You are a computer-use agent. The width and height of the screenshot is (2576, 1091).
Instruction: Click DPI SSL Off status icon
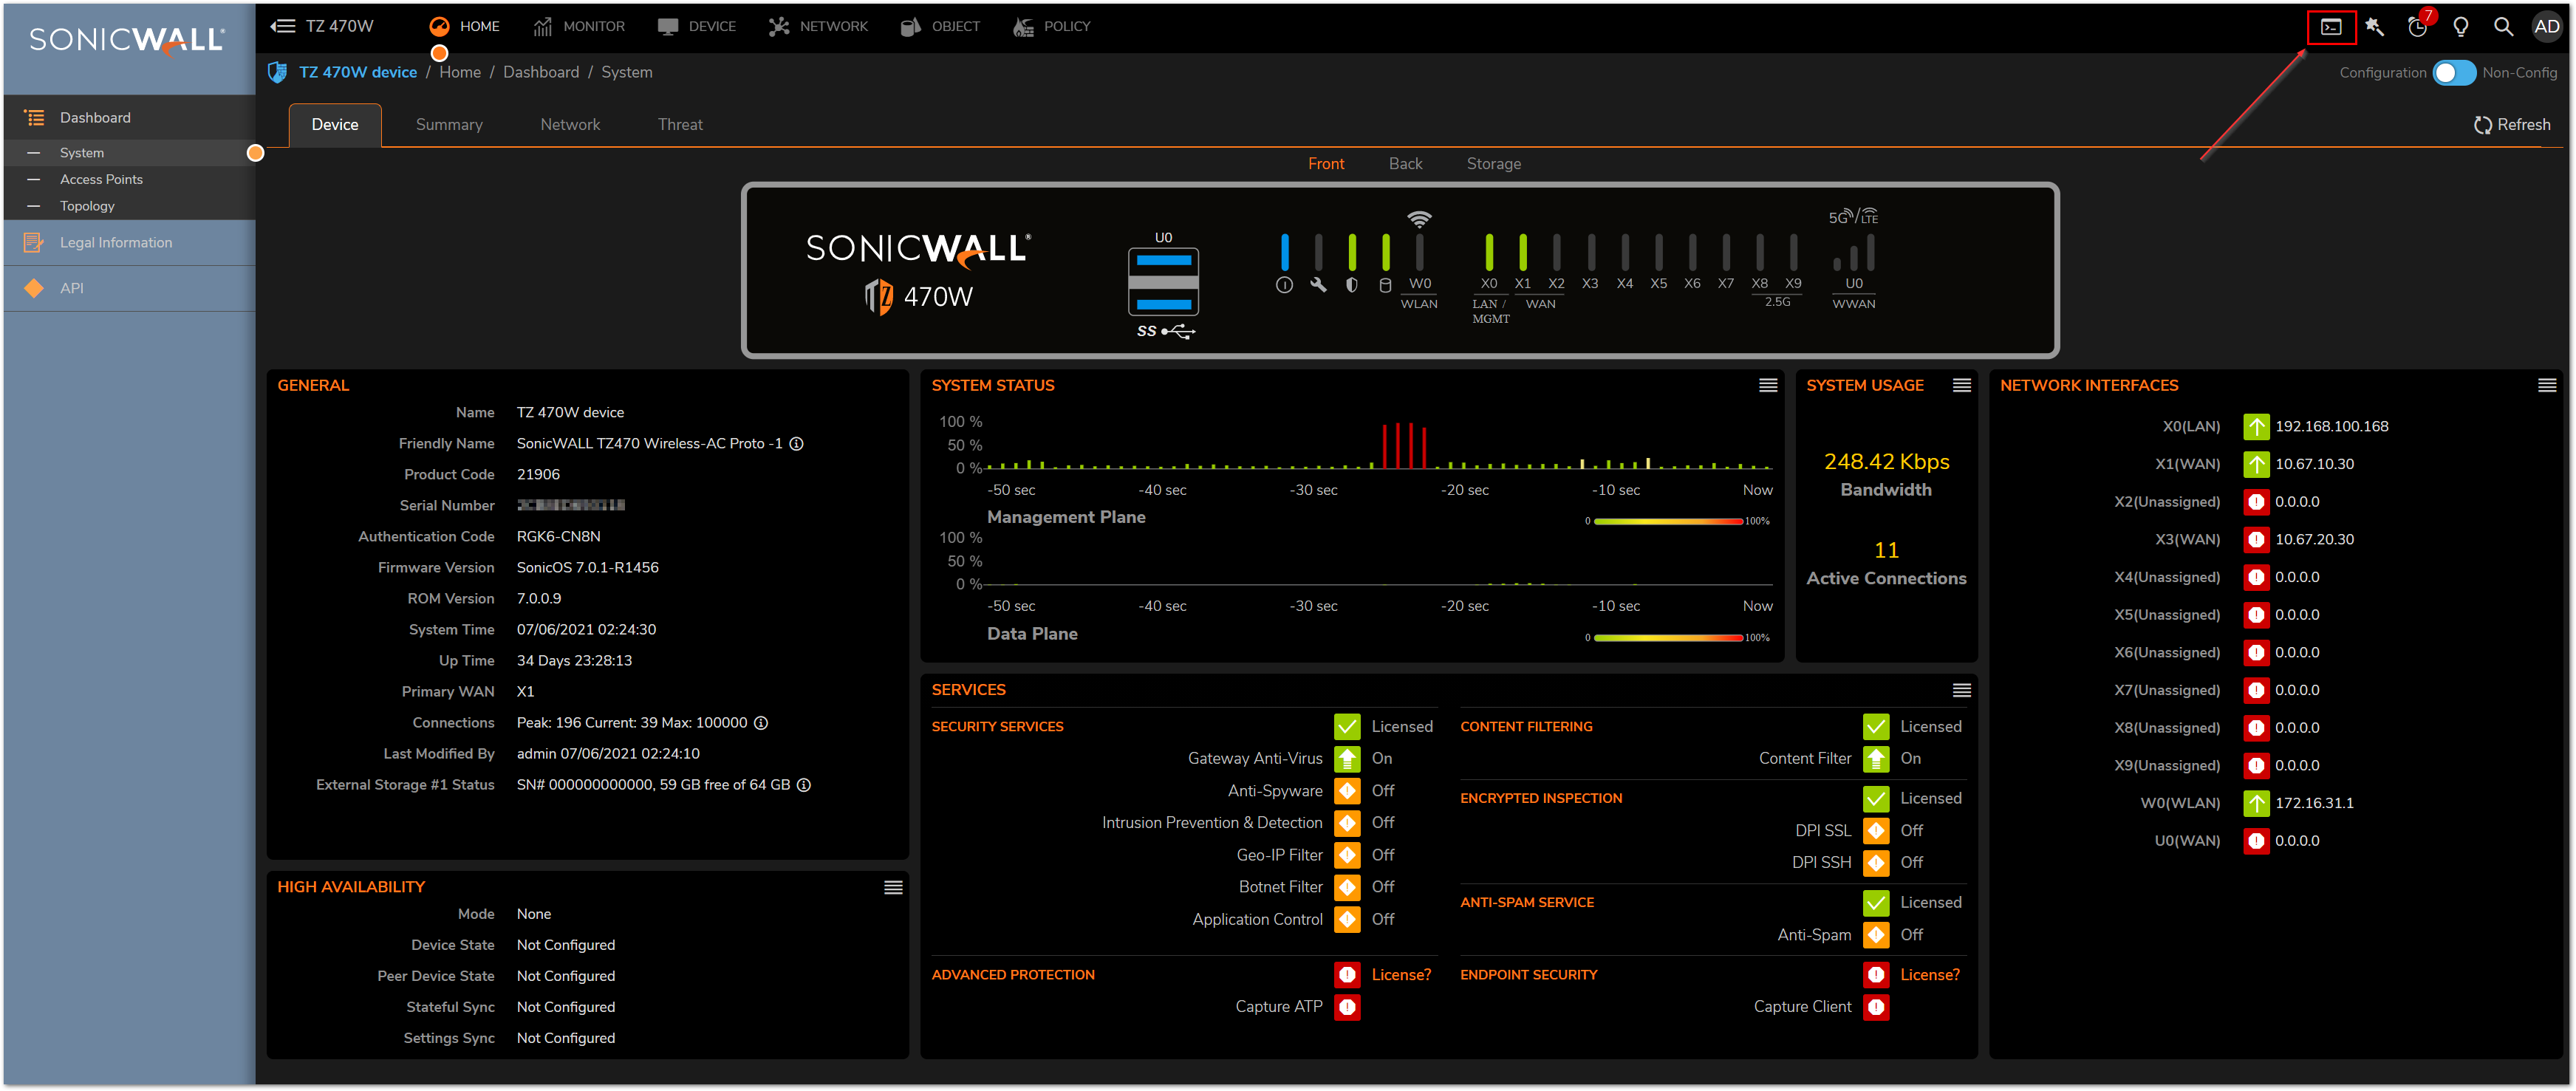coord(1876,831)
